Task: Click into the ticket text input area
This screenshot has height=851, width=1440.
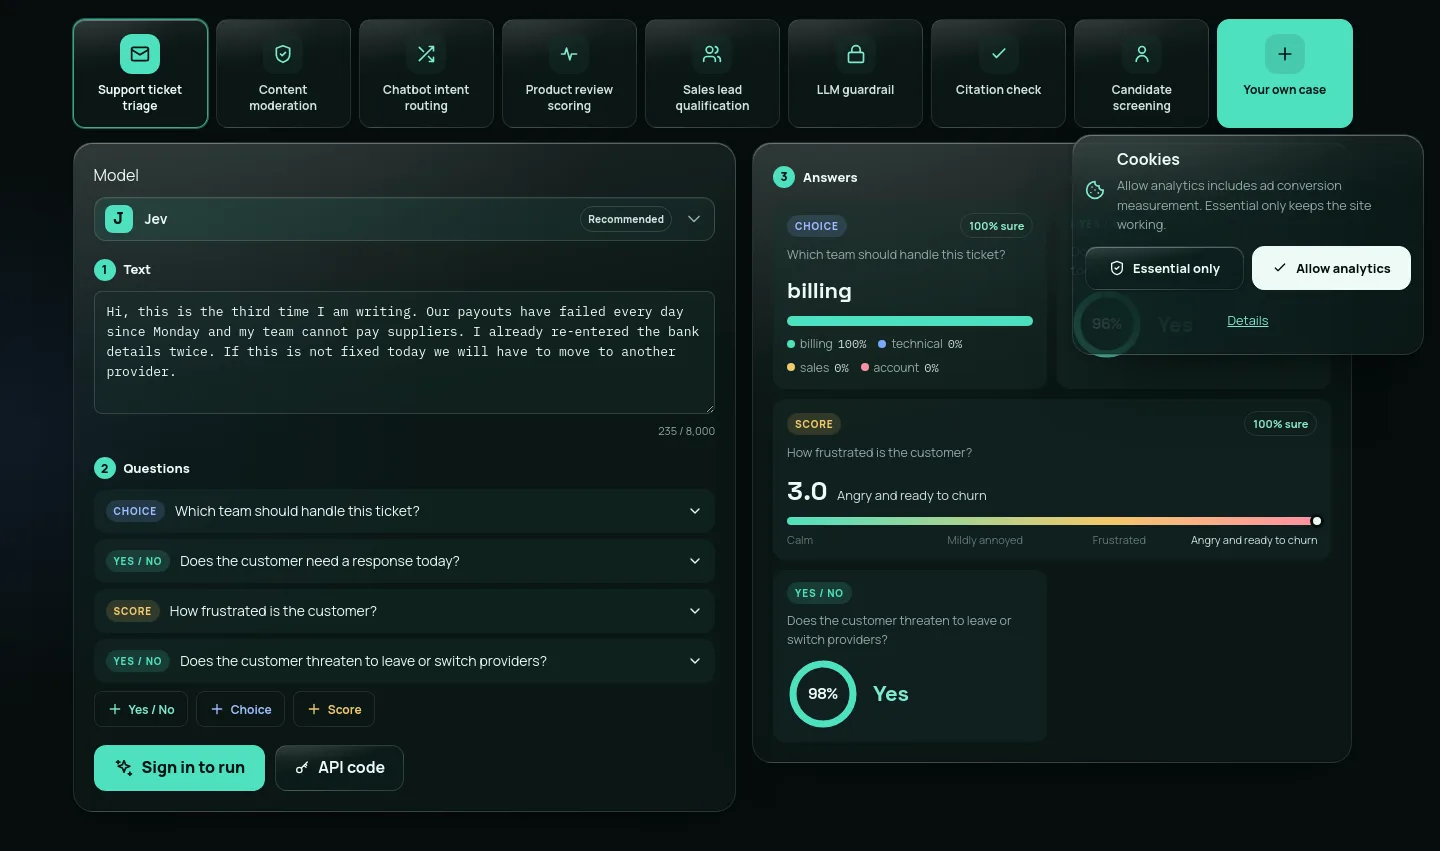Action: point(404,352)
